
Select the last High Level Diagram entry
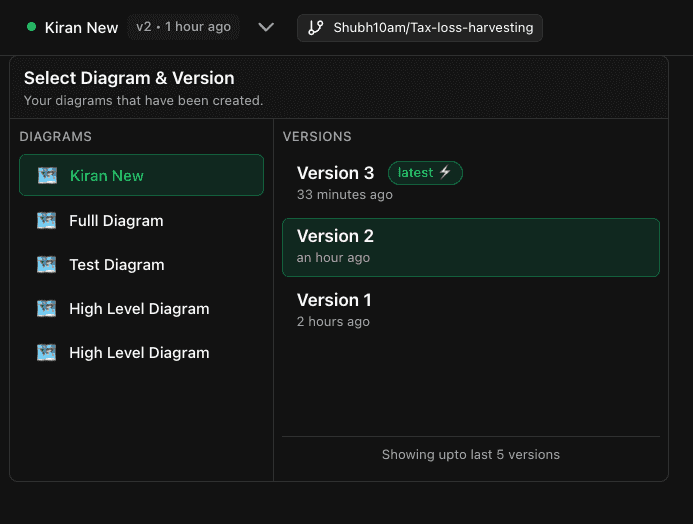(141, 352)
